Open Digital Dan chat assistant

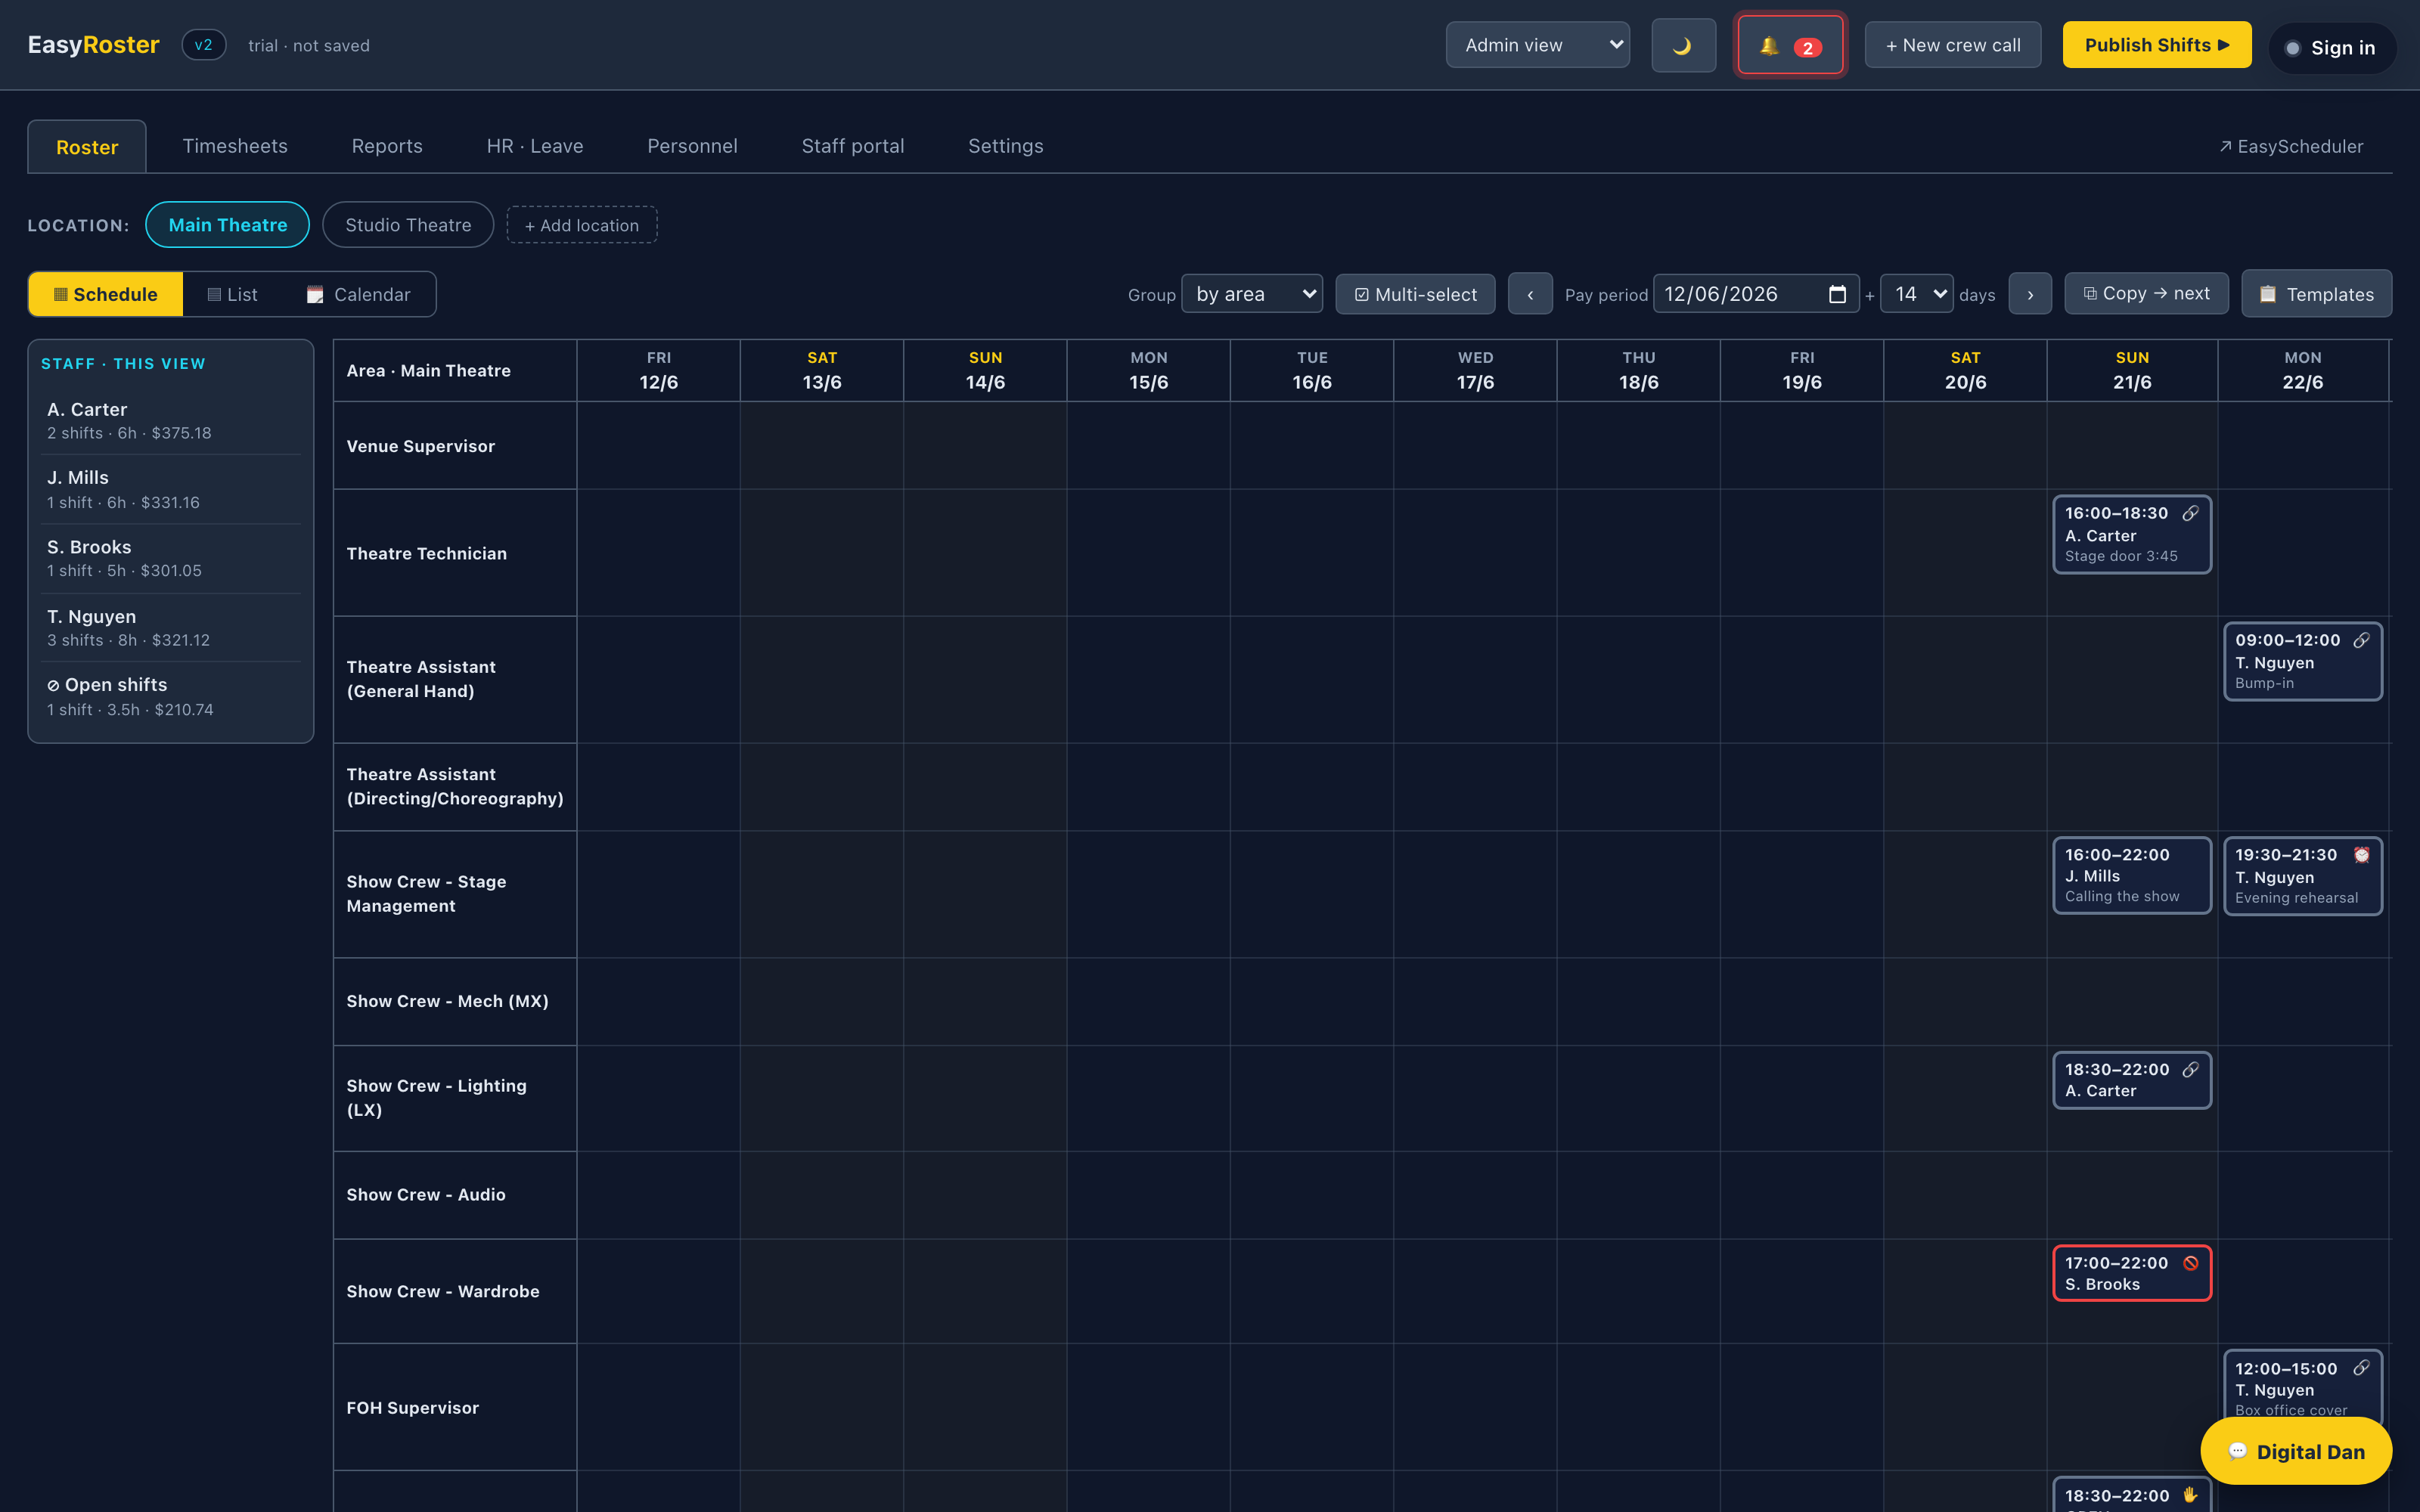(2296, 1451)
